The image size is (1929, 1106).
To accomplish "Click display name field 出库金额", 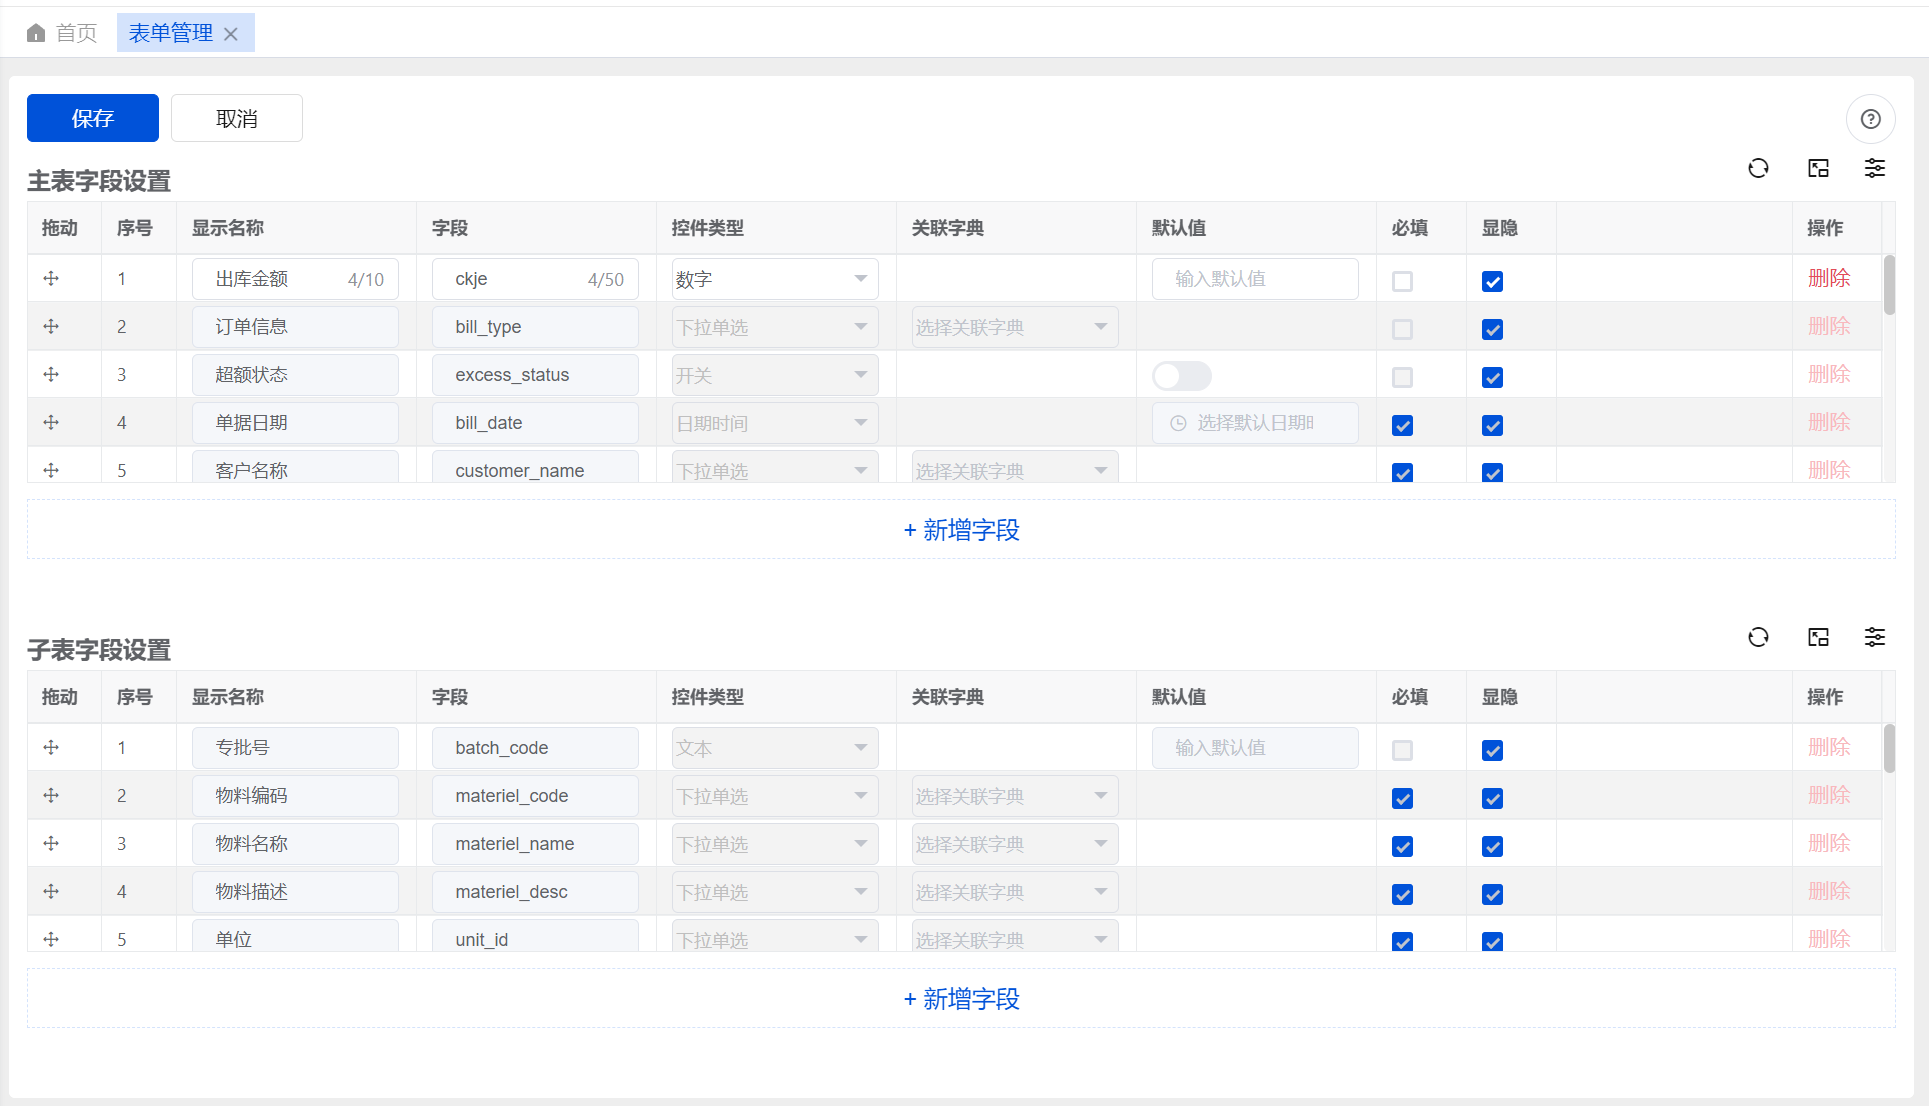I will [x=295, y=279].
